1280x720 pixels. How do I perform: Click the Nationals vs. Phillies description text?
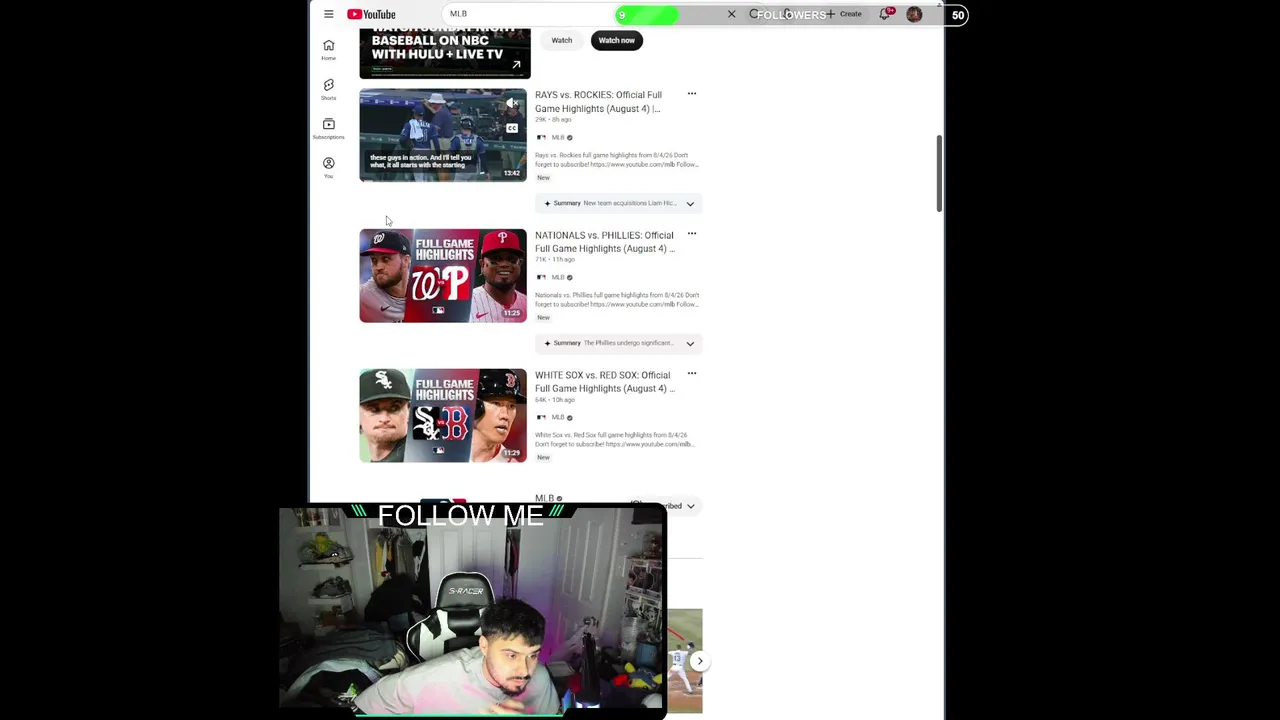[617, 300]
